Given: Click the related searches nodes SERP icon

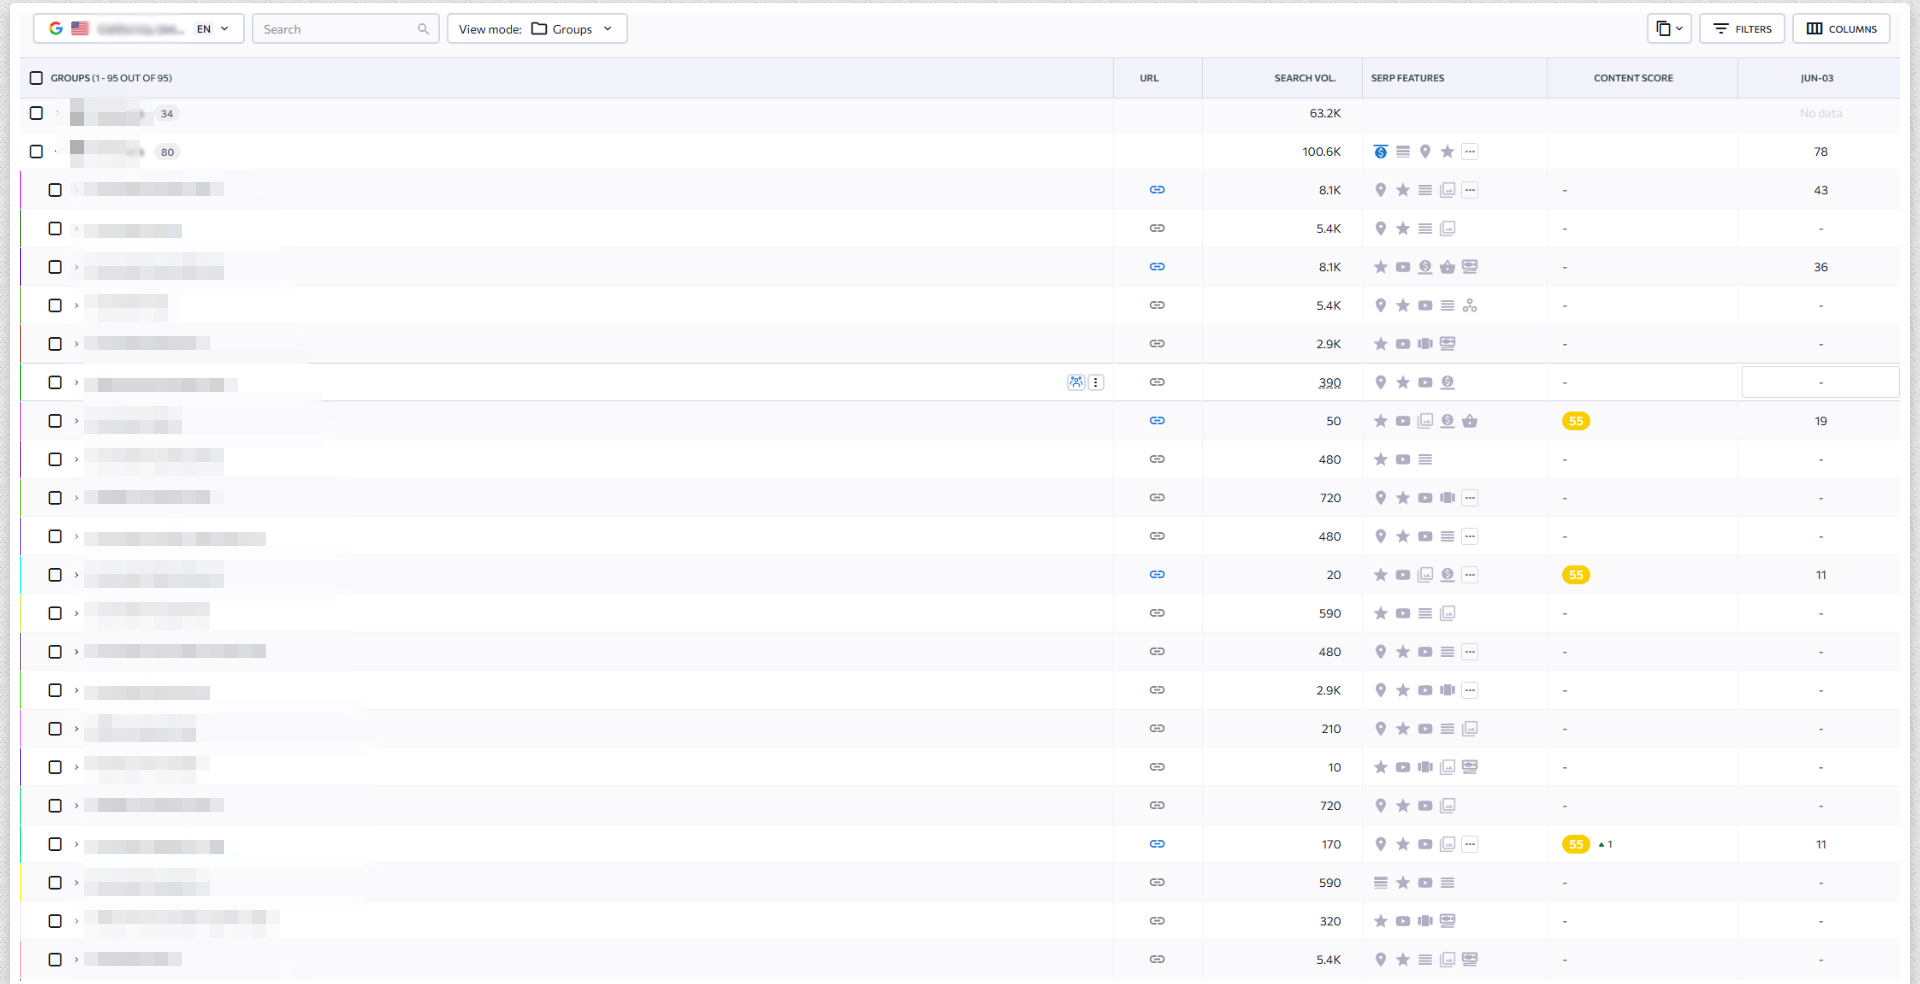Looking at the screenshot, I should tap(1469, 306).
